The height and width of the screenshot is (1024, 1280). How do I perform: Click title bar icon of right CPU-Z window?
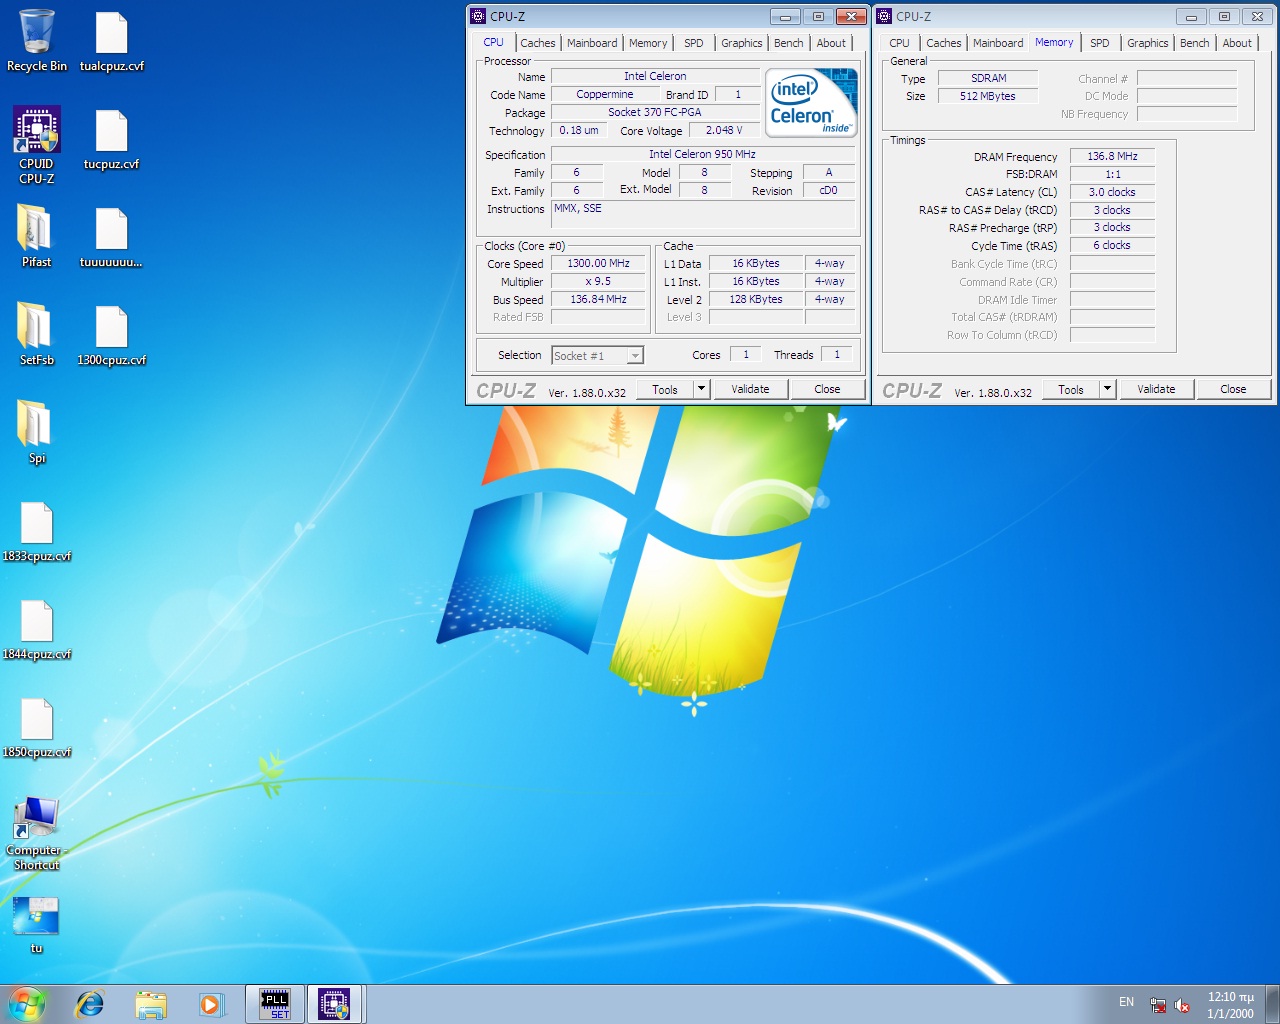(x=884, y=16)
